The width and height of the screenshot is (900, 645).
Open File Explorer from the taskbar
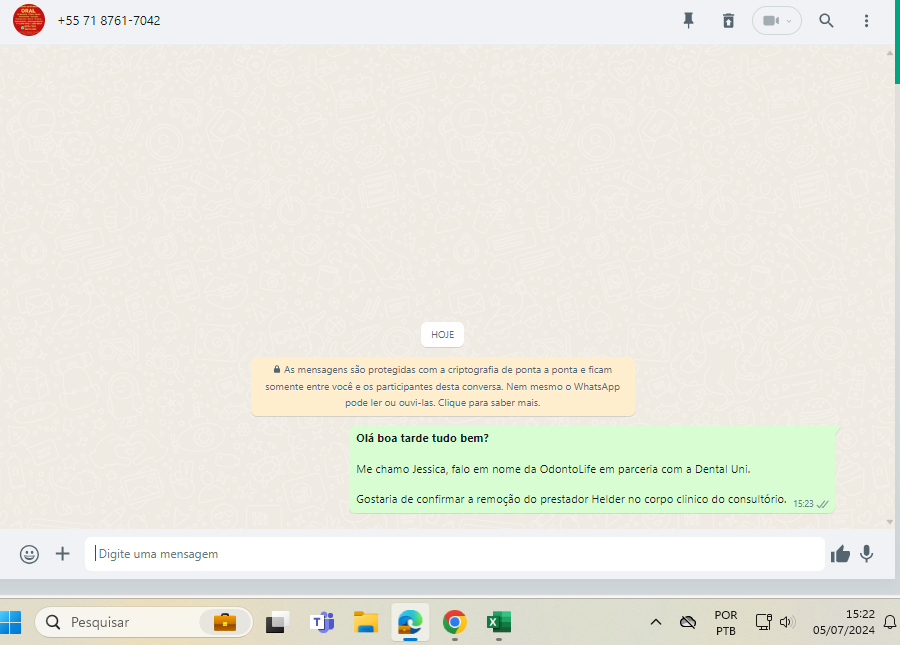point(366,622)
